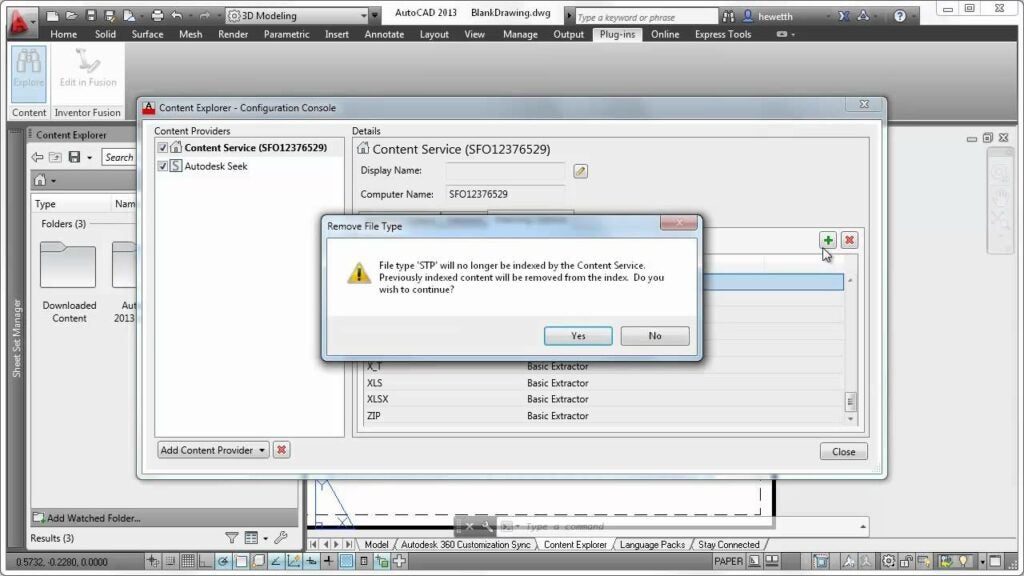Uncheck the Content Service provider checkbox

pos(164,147)
